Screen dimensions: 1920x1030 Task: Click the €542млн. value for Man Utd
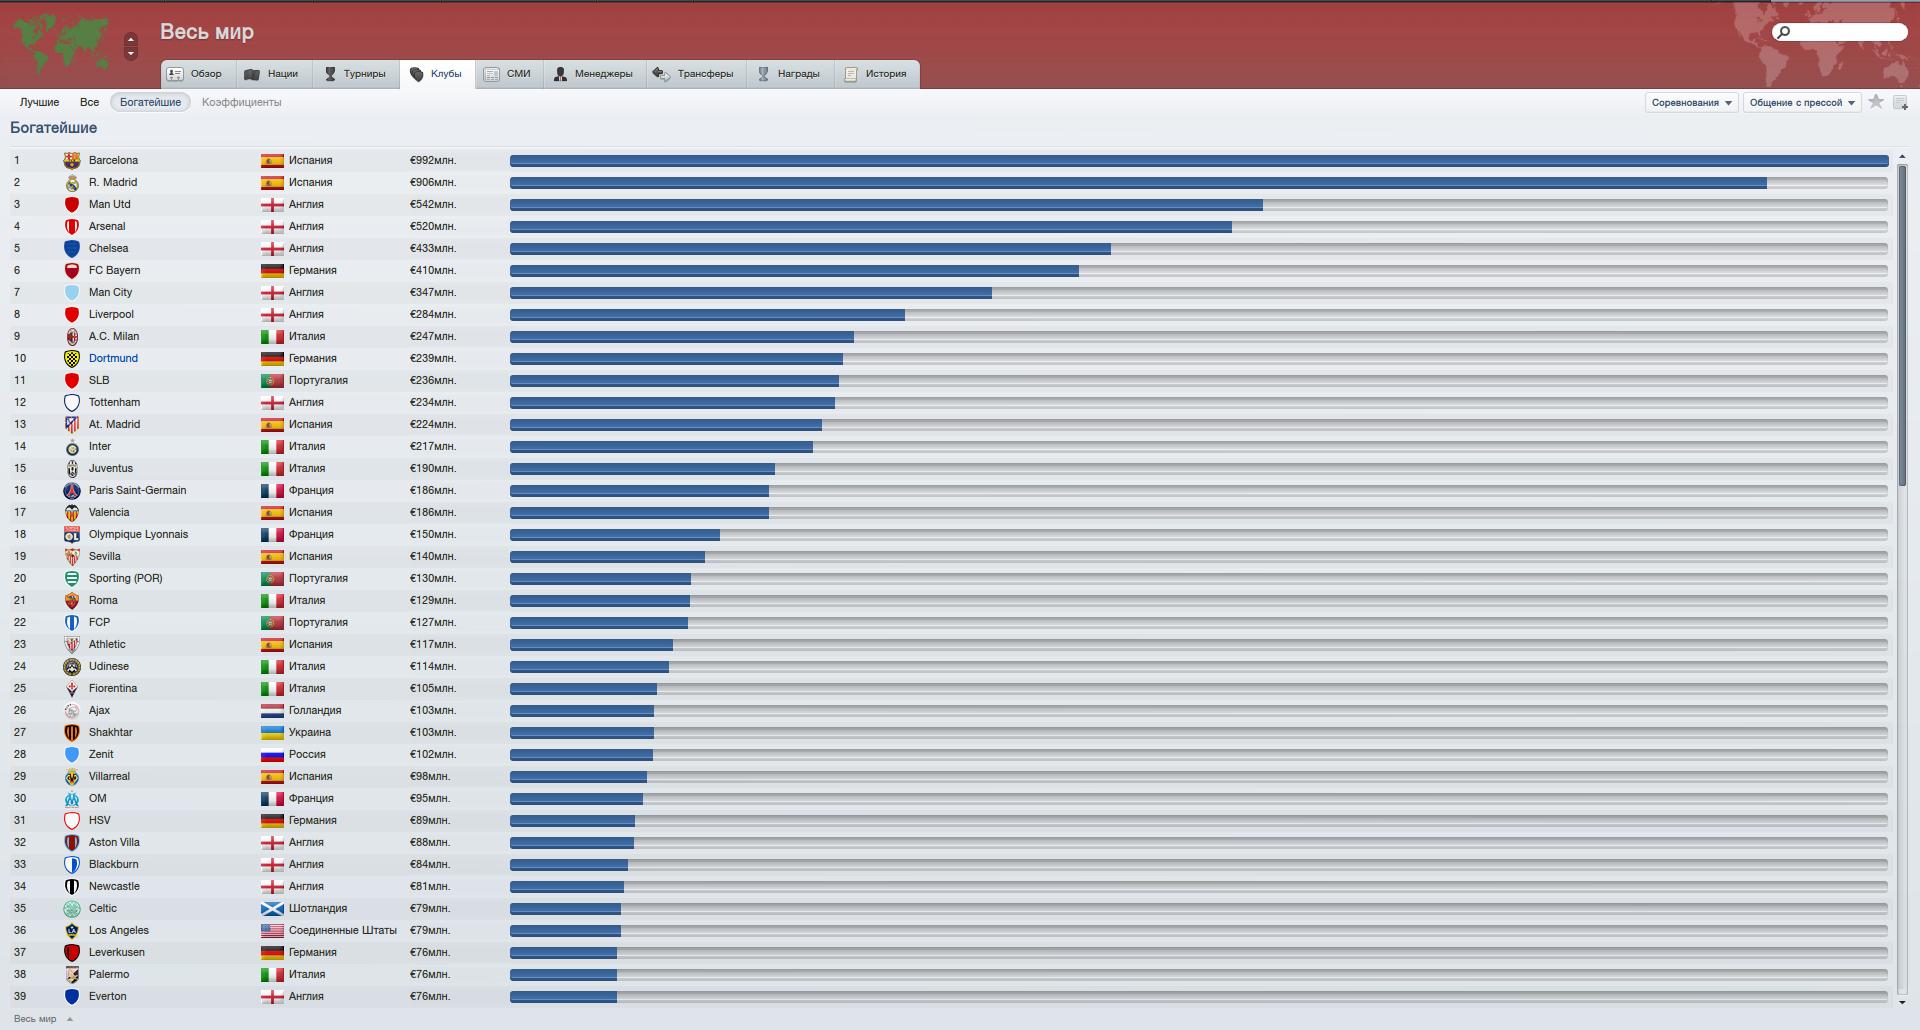(433, 204)
